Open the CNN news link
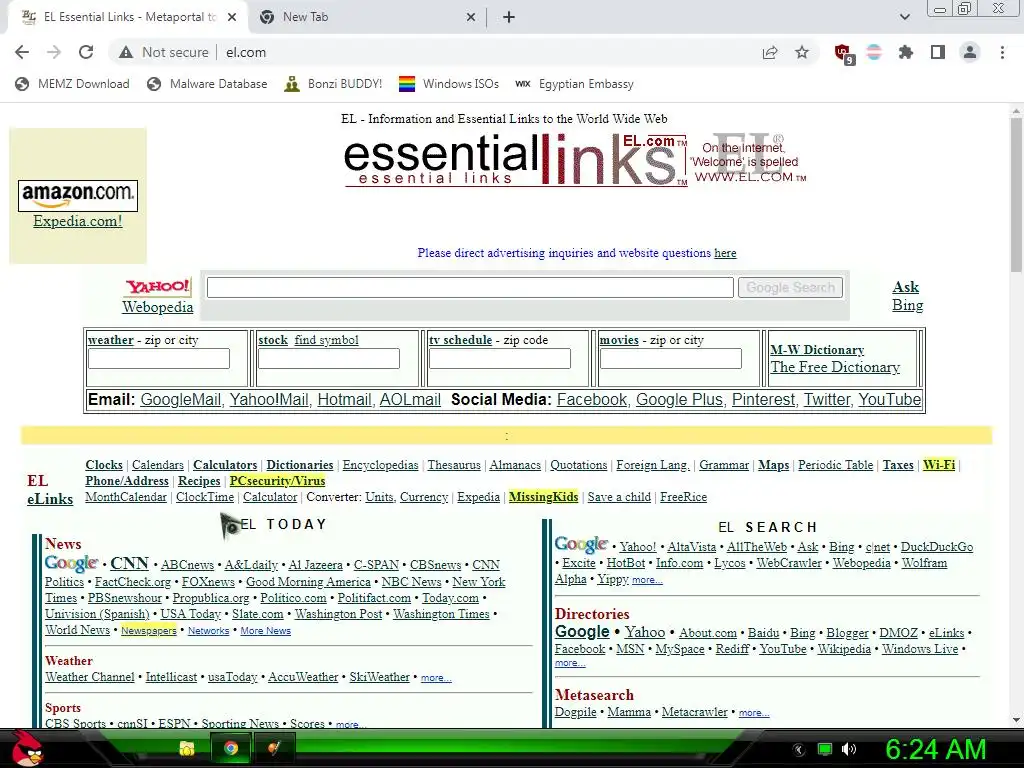 click(129, 563)
